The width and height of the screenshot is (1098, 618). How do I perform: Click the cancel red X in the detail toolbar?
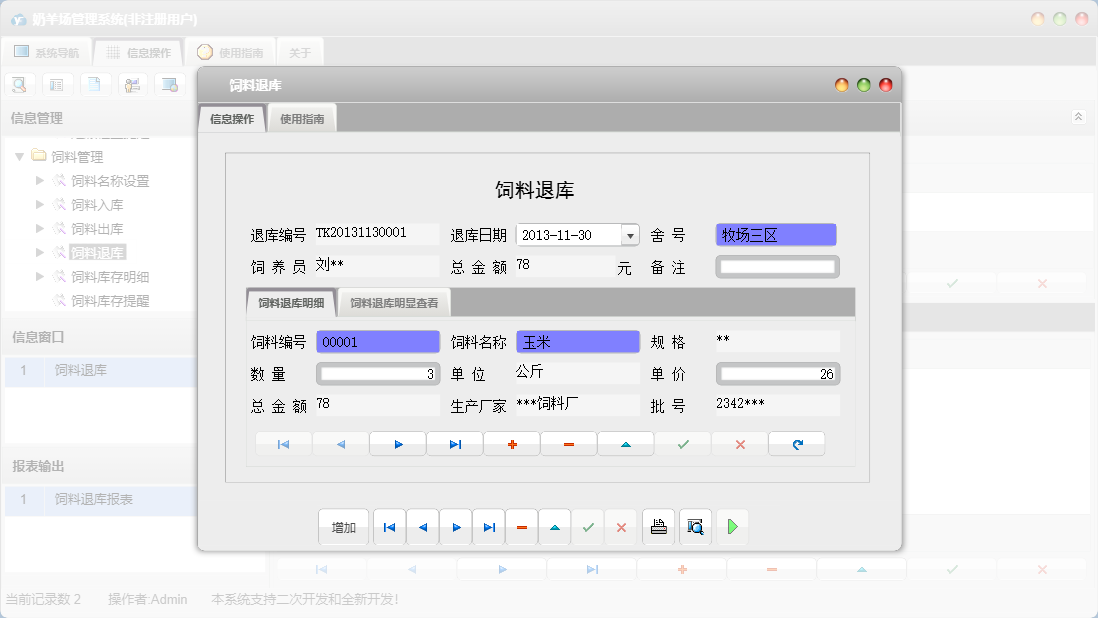(x=740, y=443)
